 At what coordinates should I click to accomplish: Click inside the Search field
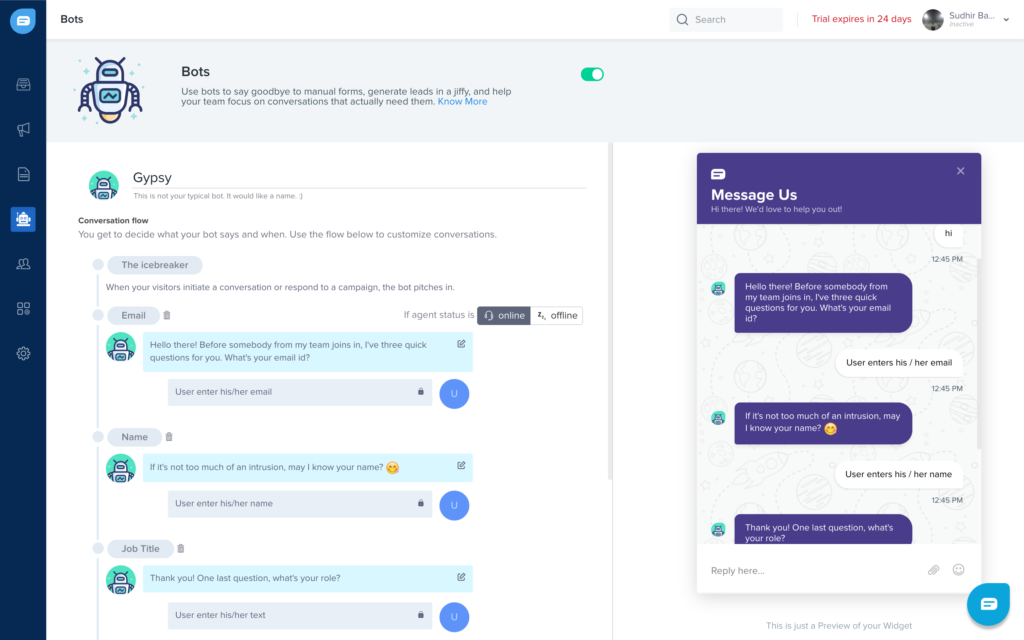[725, 19]
